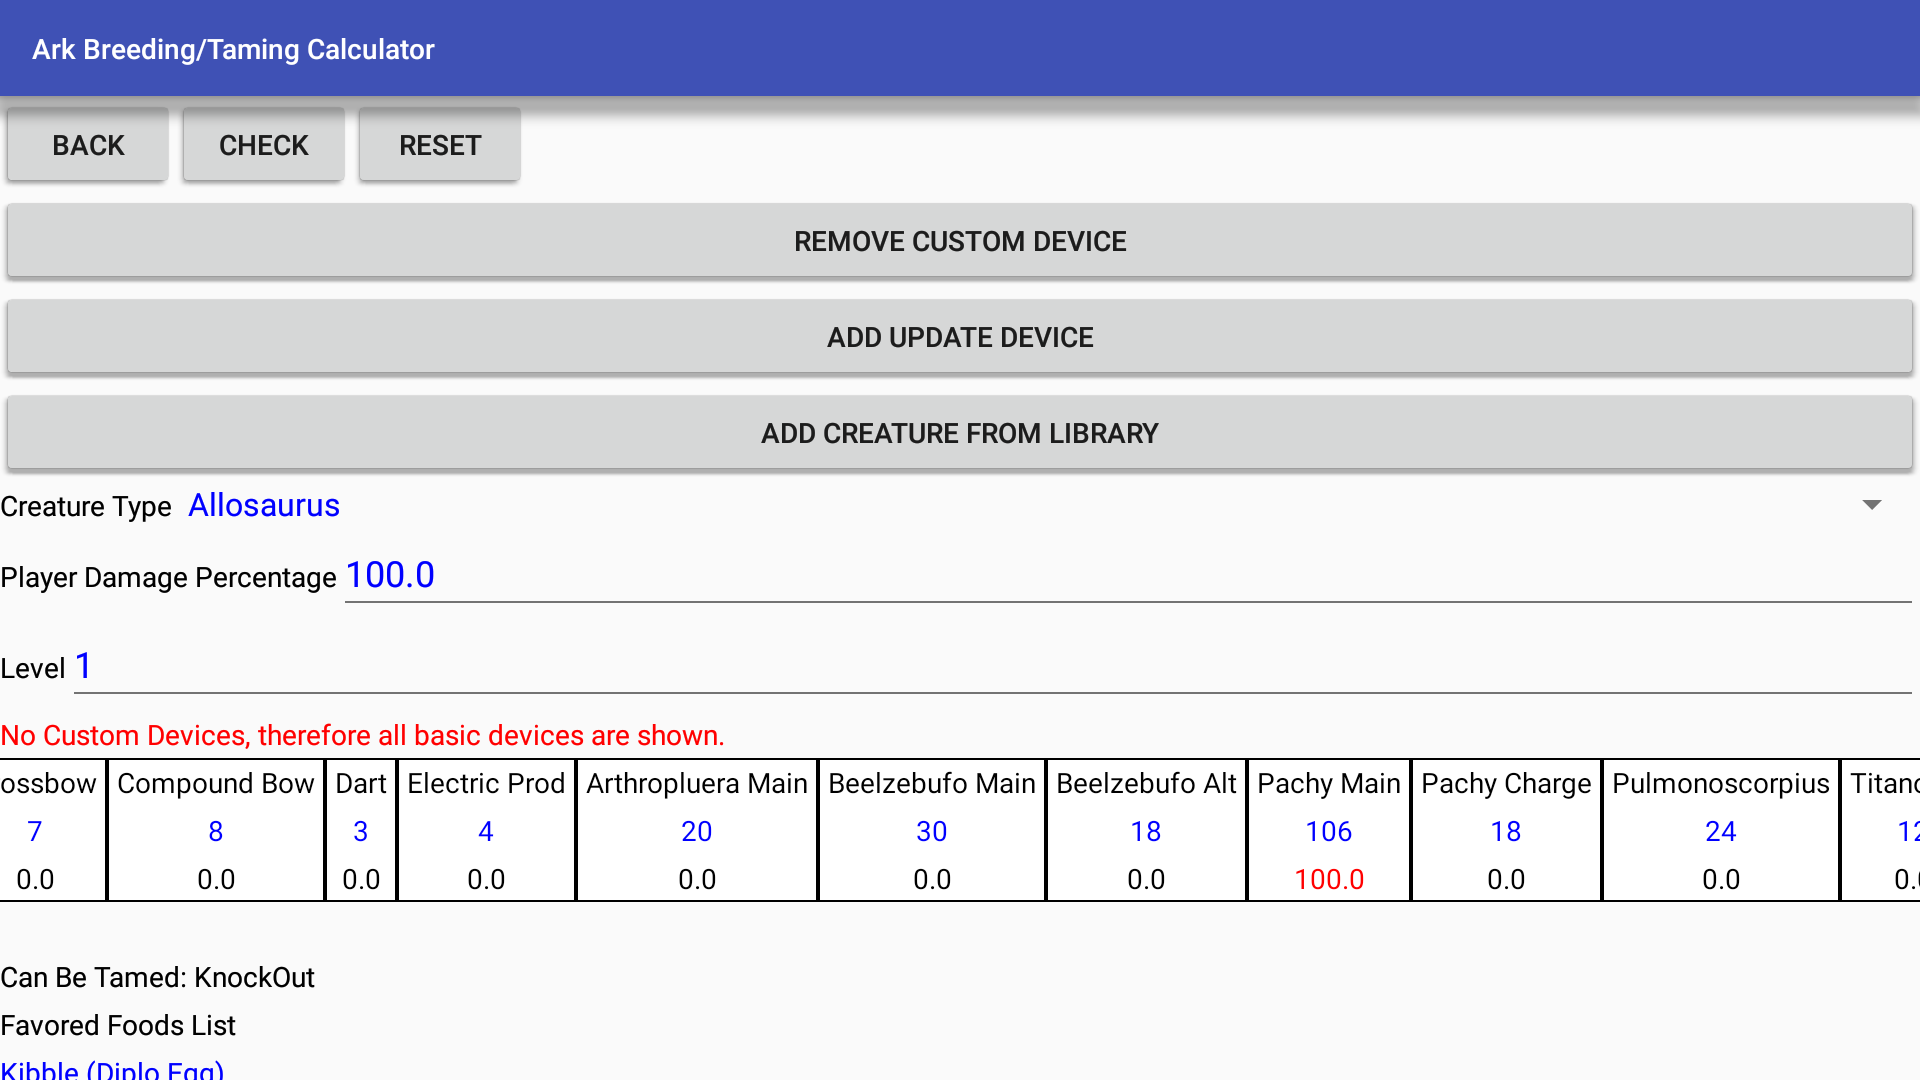
Task: Click 0.0 value under Arthropluera Main
Action: point(697,879)
